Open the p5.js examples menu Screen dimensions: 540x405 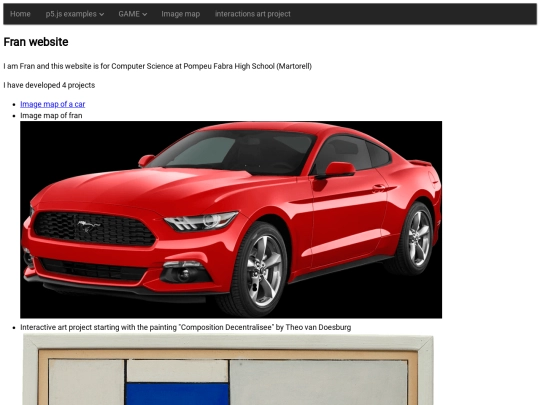coord(75,14)
